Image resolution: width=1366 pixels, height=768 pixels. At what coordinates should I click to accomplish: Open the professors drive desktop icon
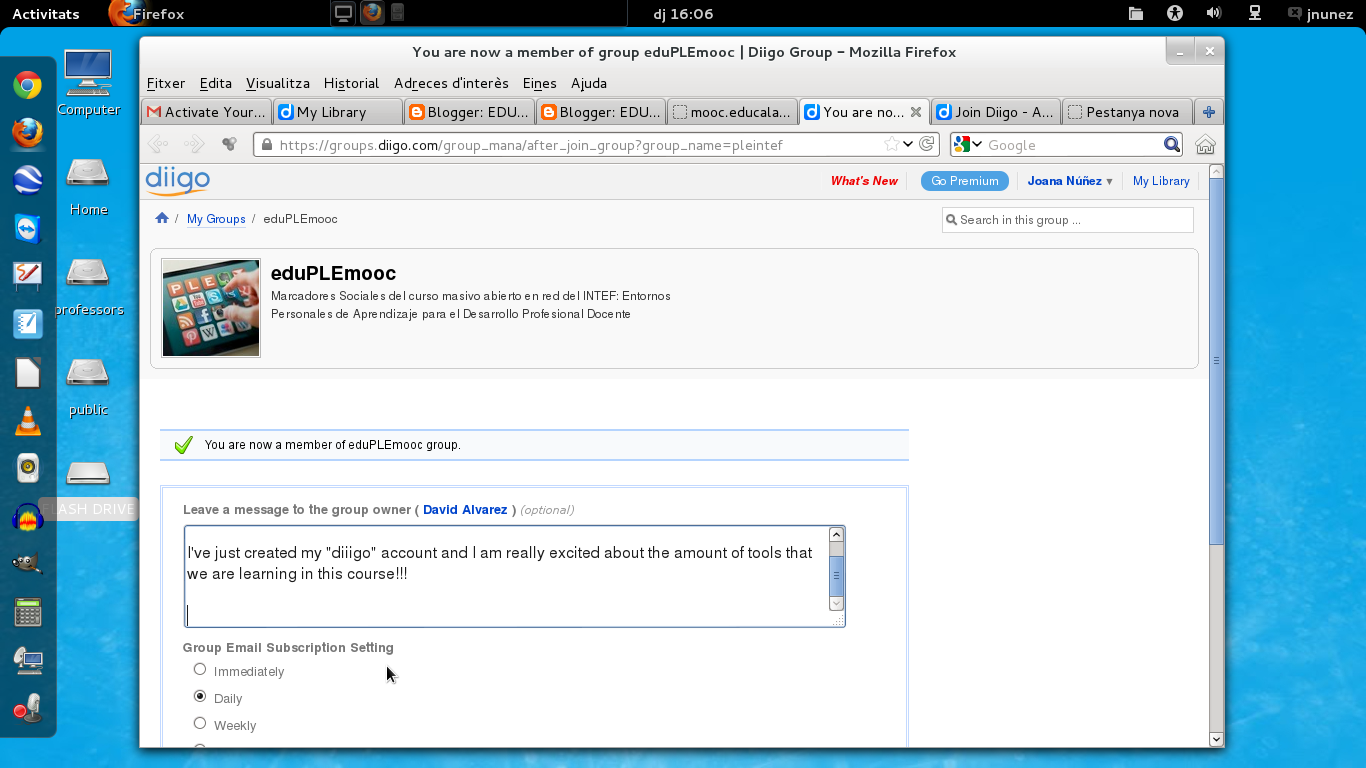pos(88,286)
